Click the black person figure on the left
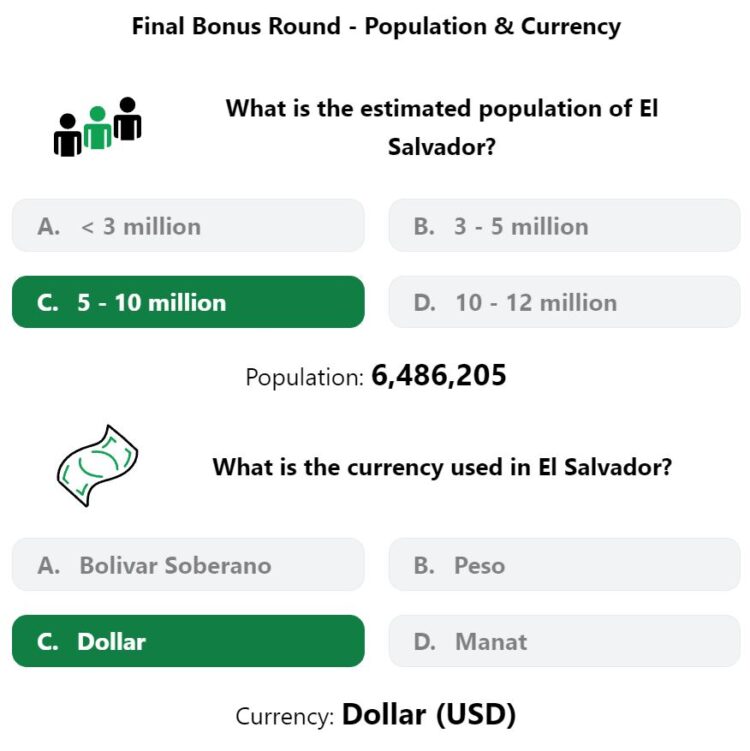 (x=68, y=135)
